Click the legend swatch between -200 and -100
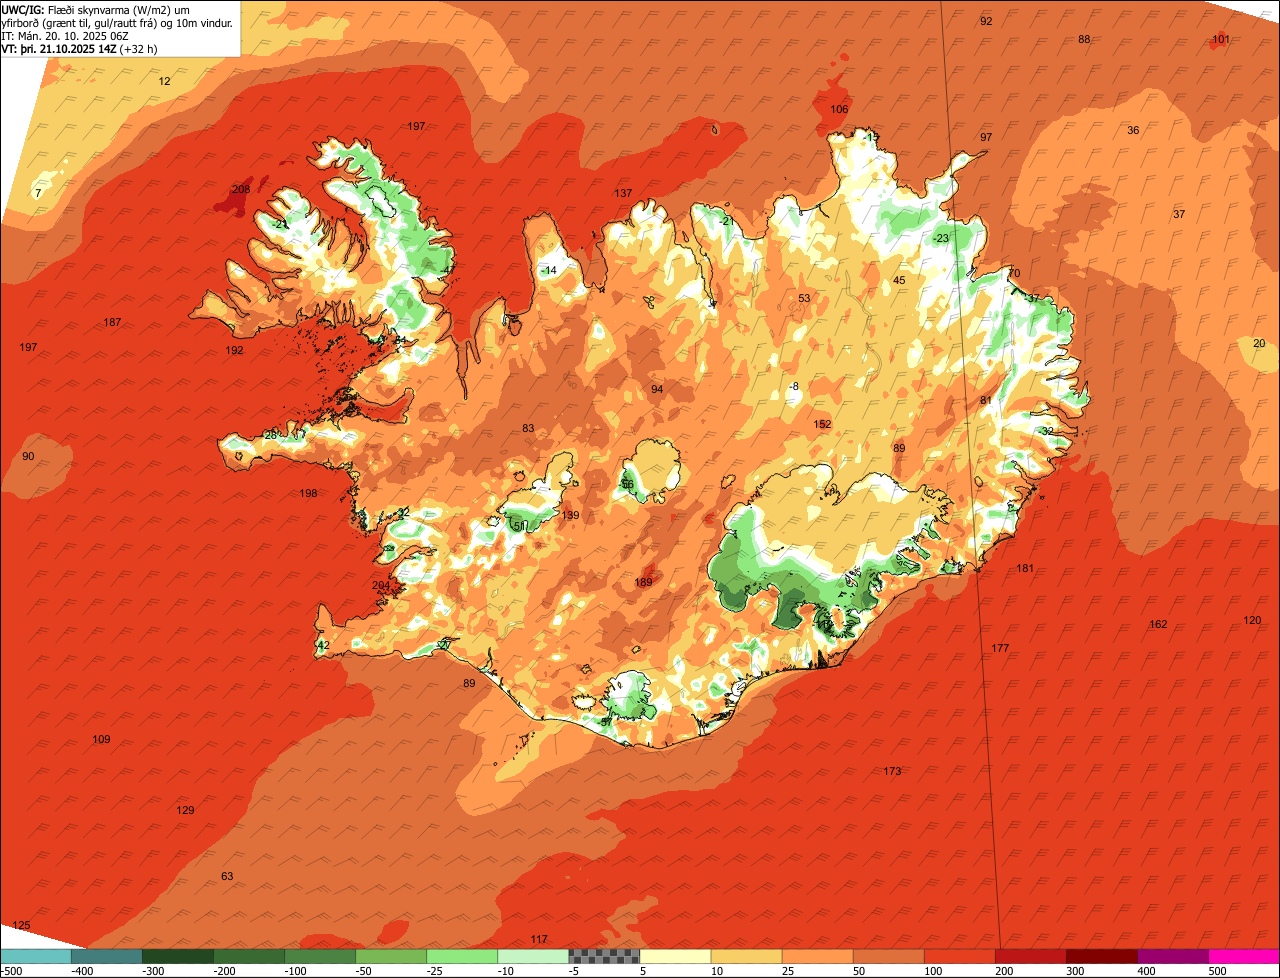The height and width of the screenshot is (978, 1280). [248, 956]
